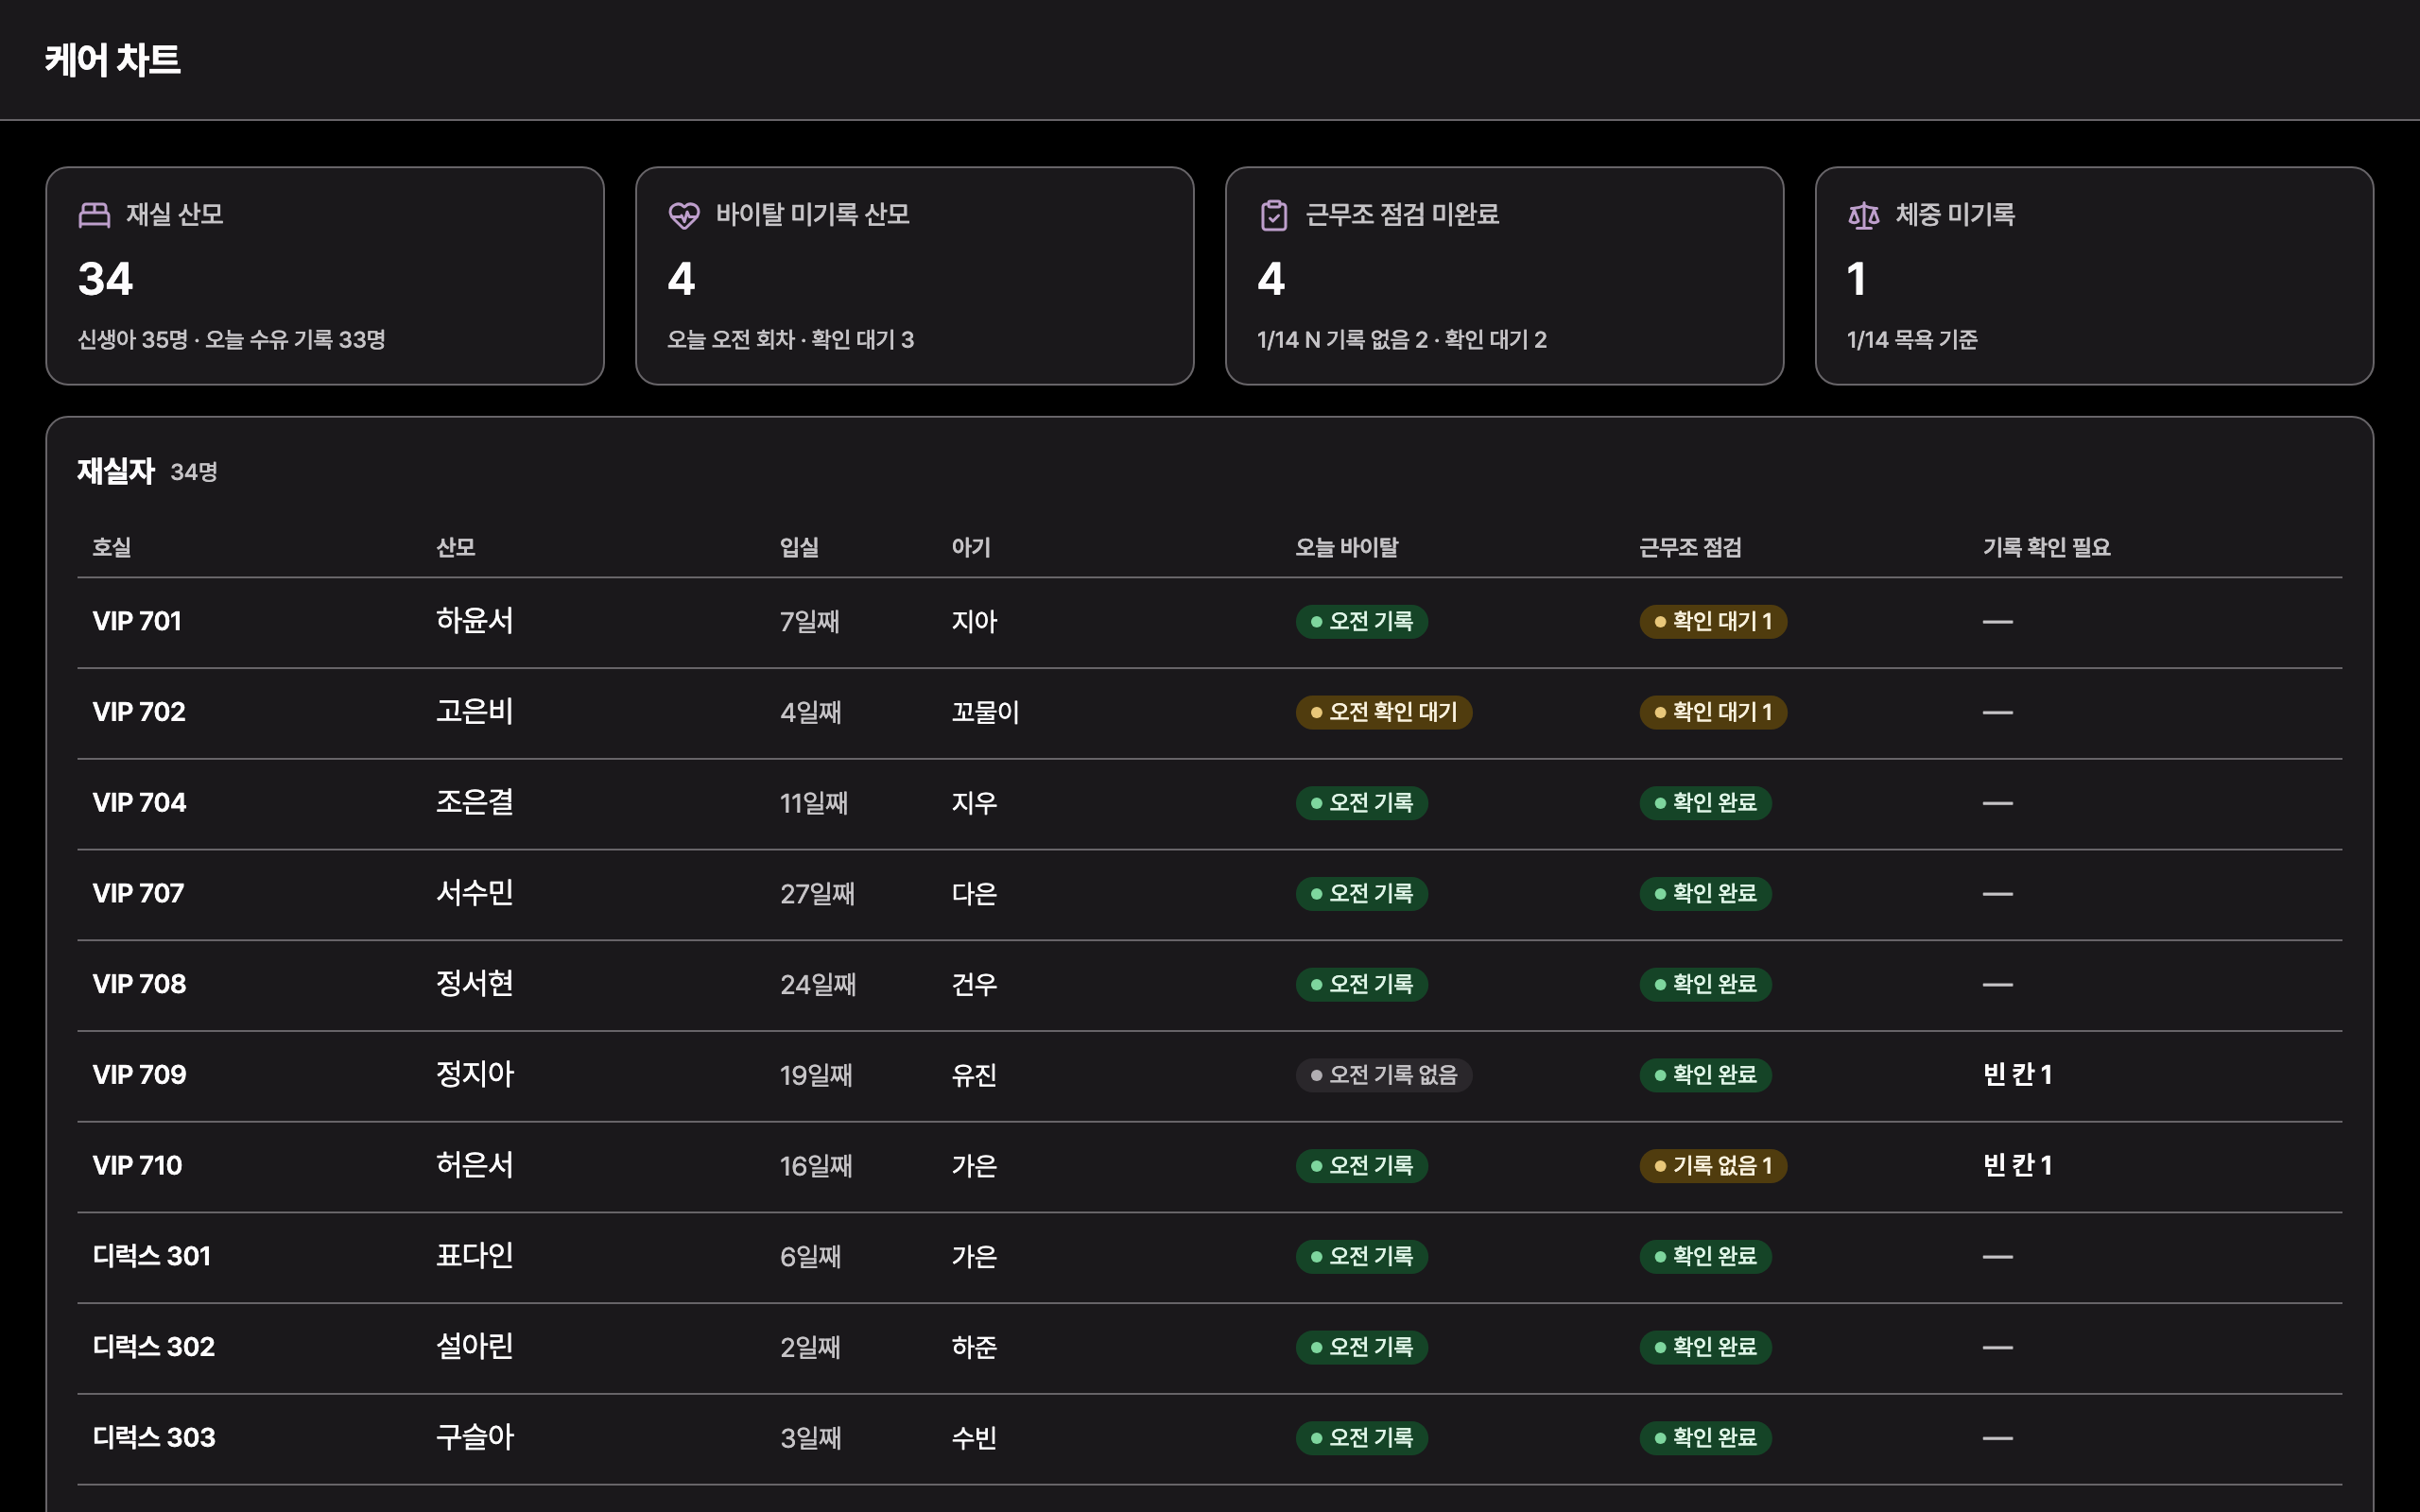Image resolution: width=2420 pixels, height=1512 pixels.
Task: Click mother name 조은결
Action: 475,803
